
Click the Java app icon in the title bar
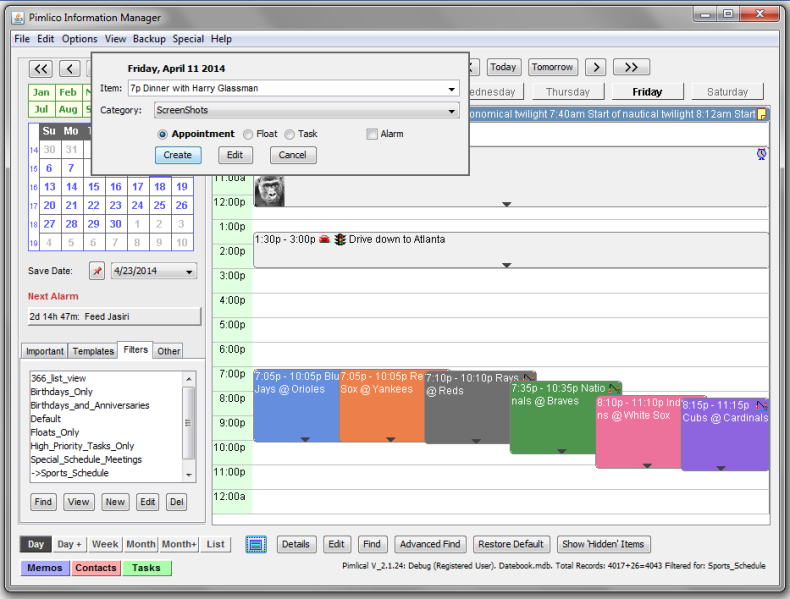pos(18,18)
